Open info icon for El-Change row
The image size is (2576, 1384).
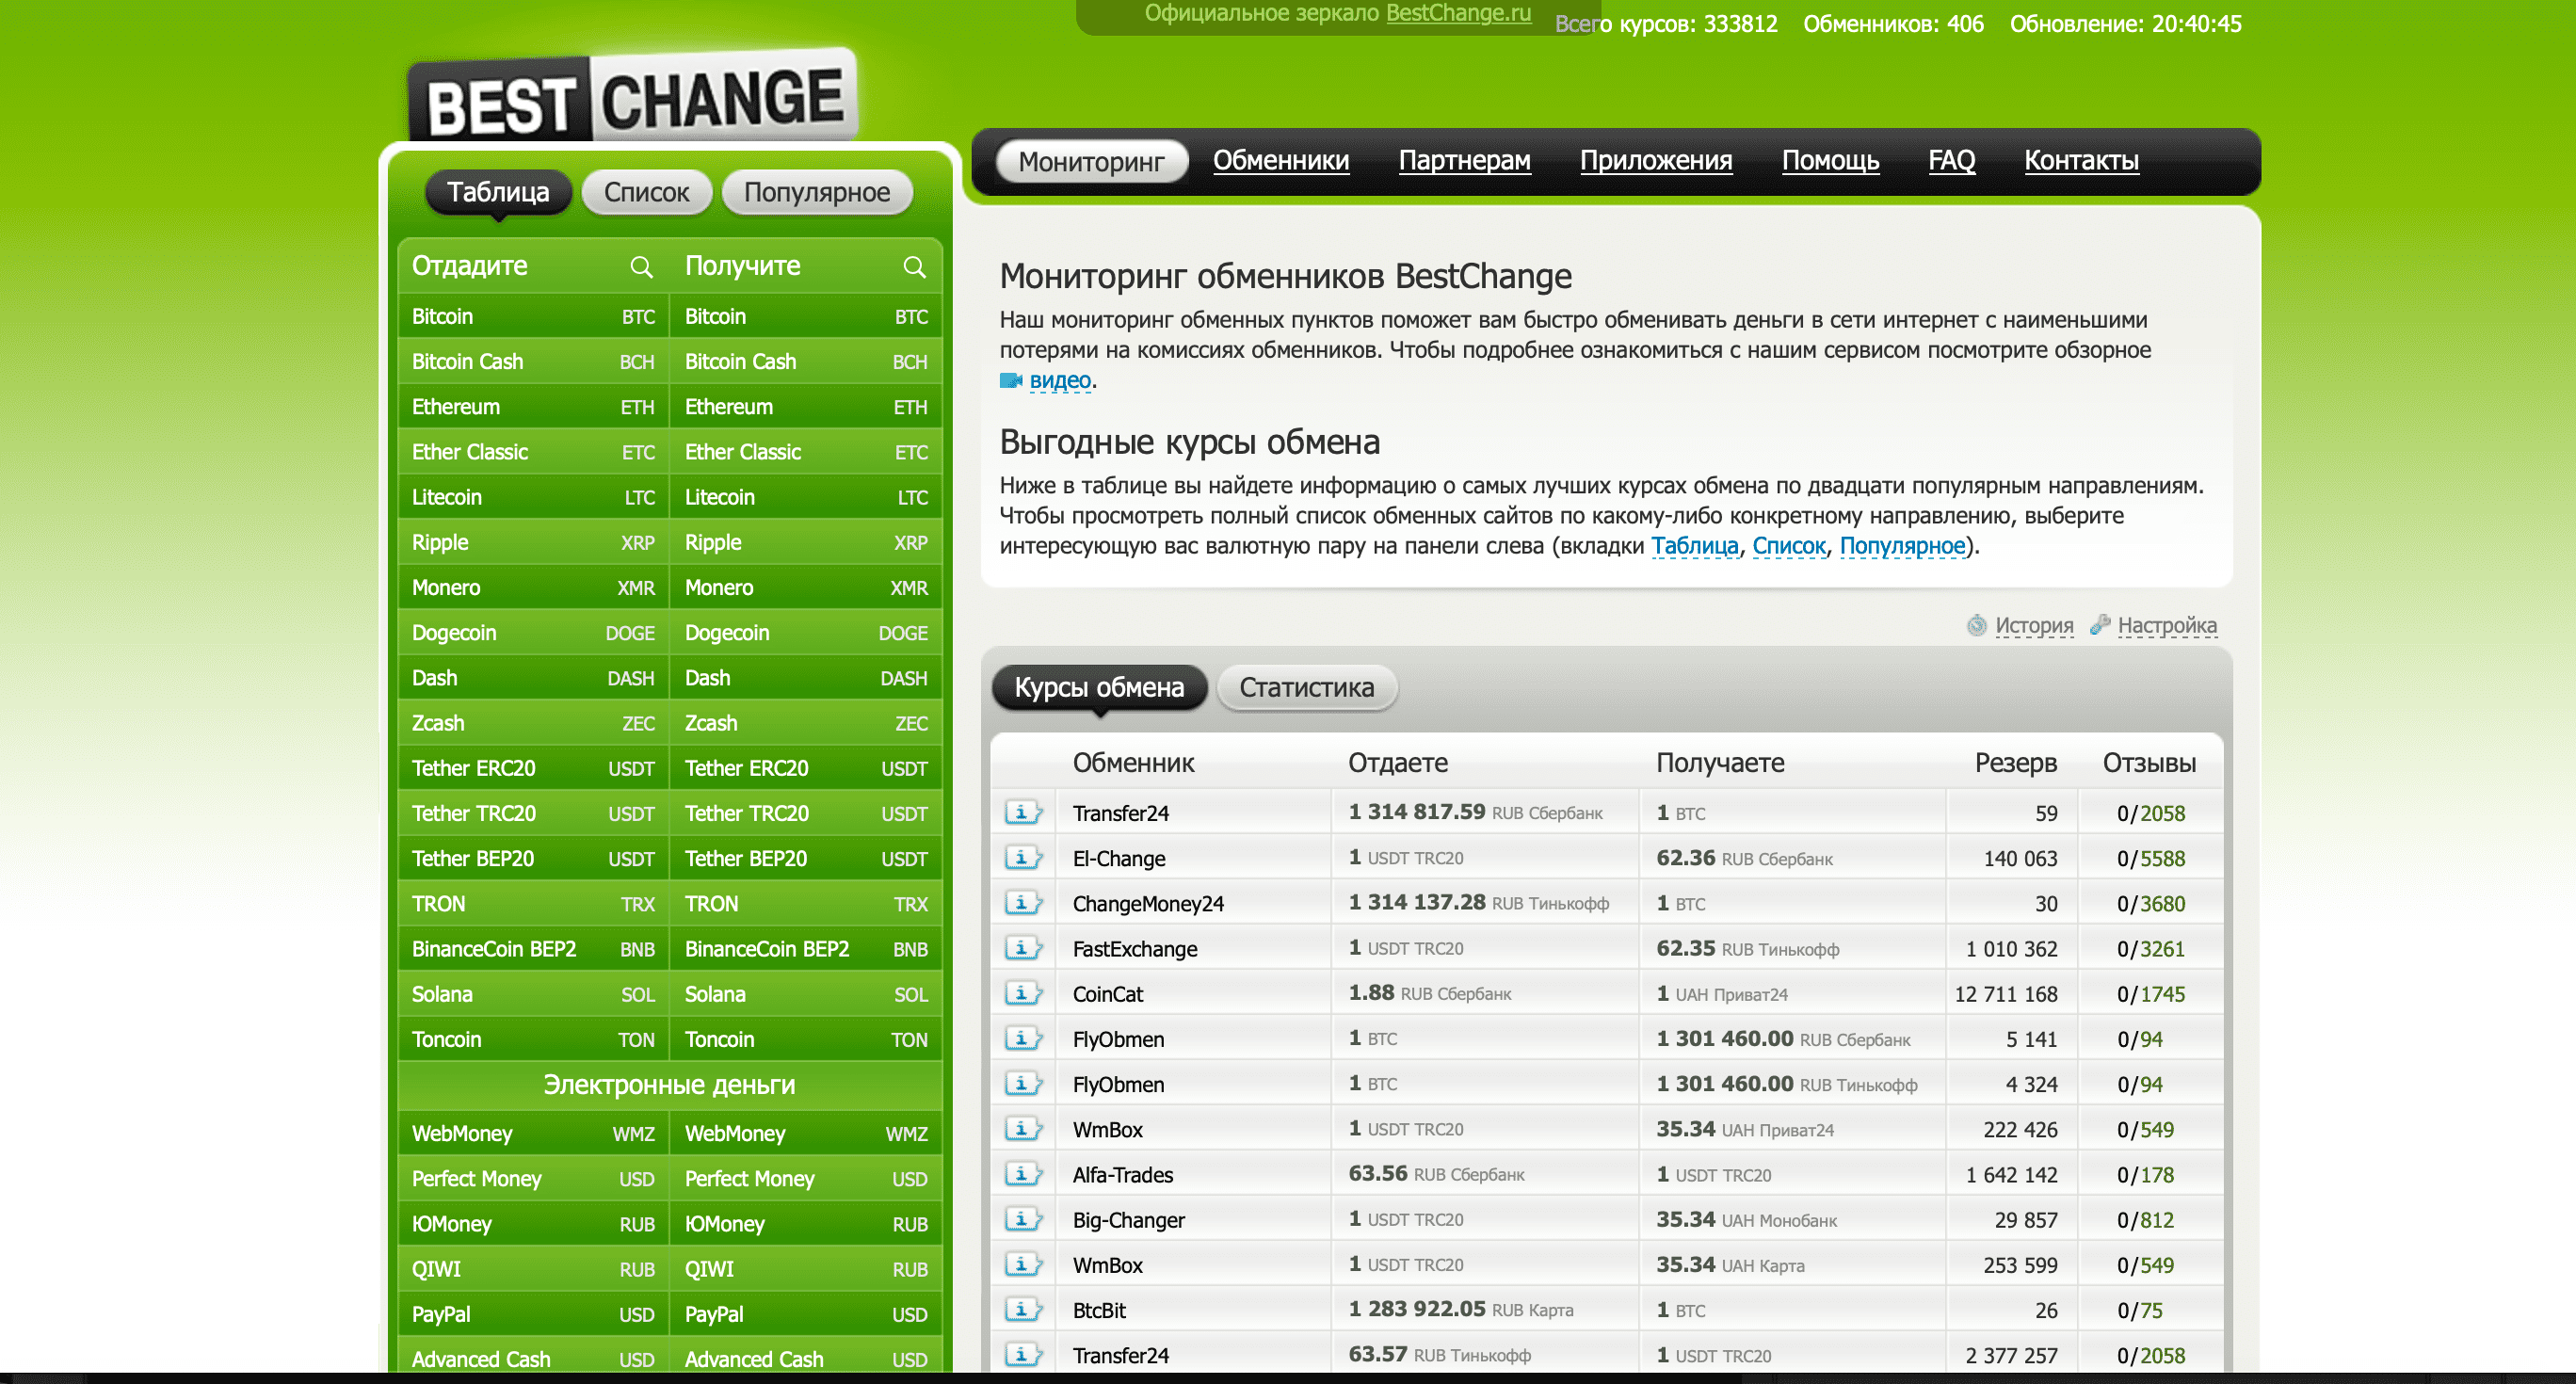tap(1022, 858)
